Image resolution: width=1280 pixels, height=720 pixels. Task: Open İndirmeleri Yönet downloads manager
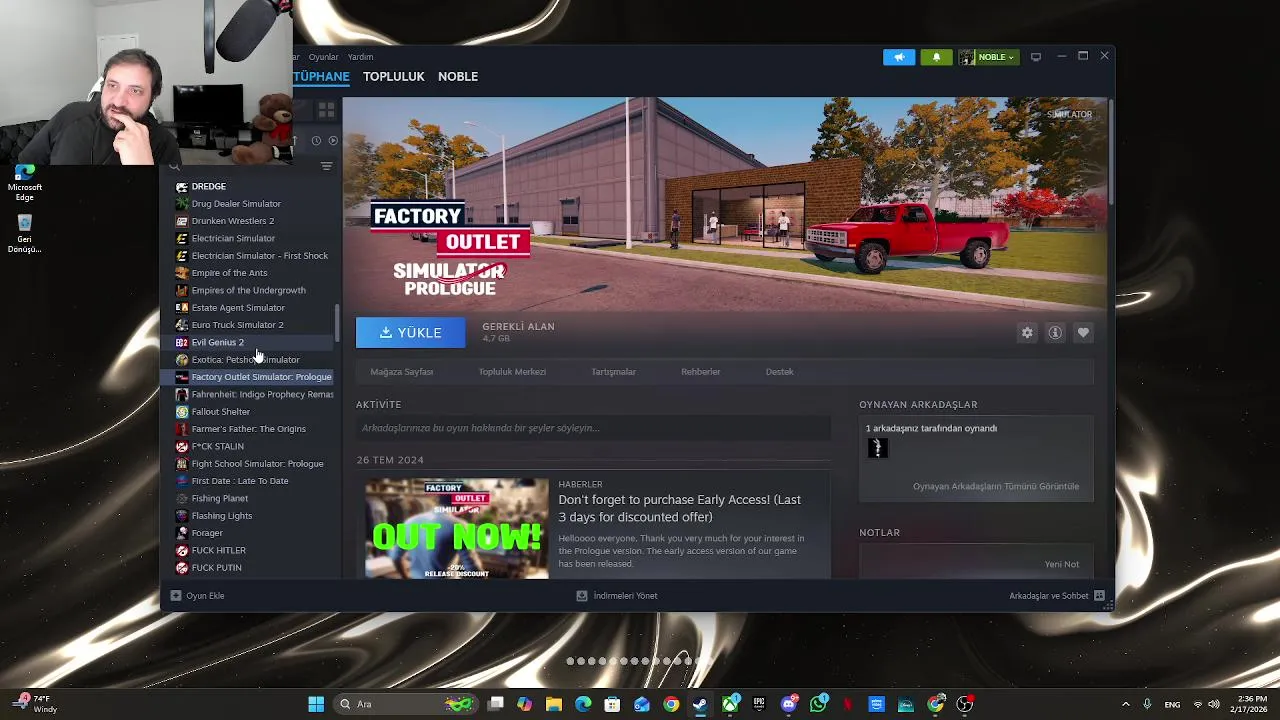coord(617,596)
